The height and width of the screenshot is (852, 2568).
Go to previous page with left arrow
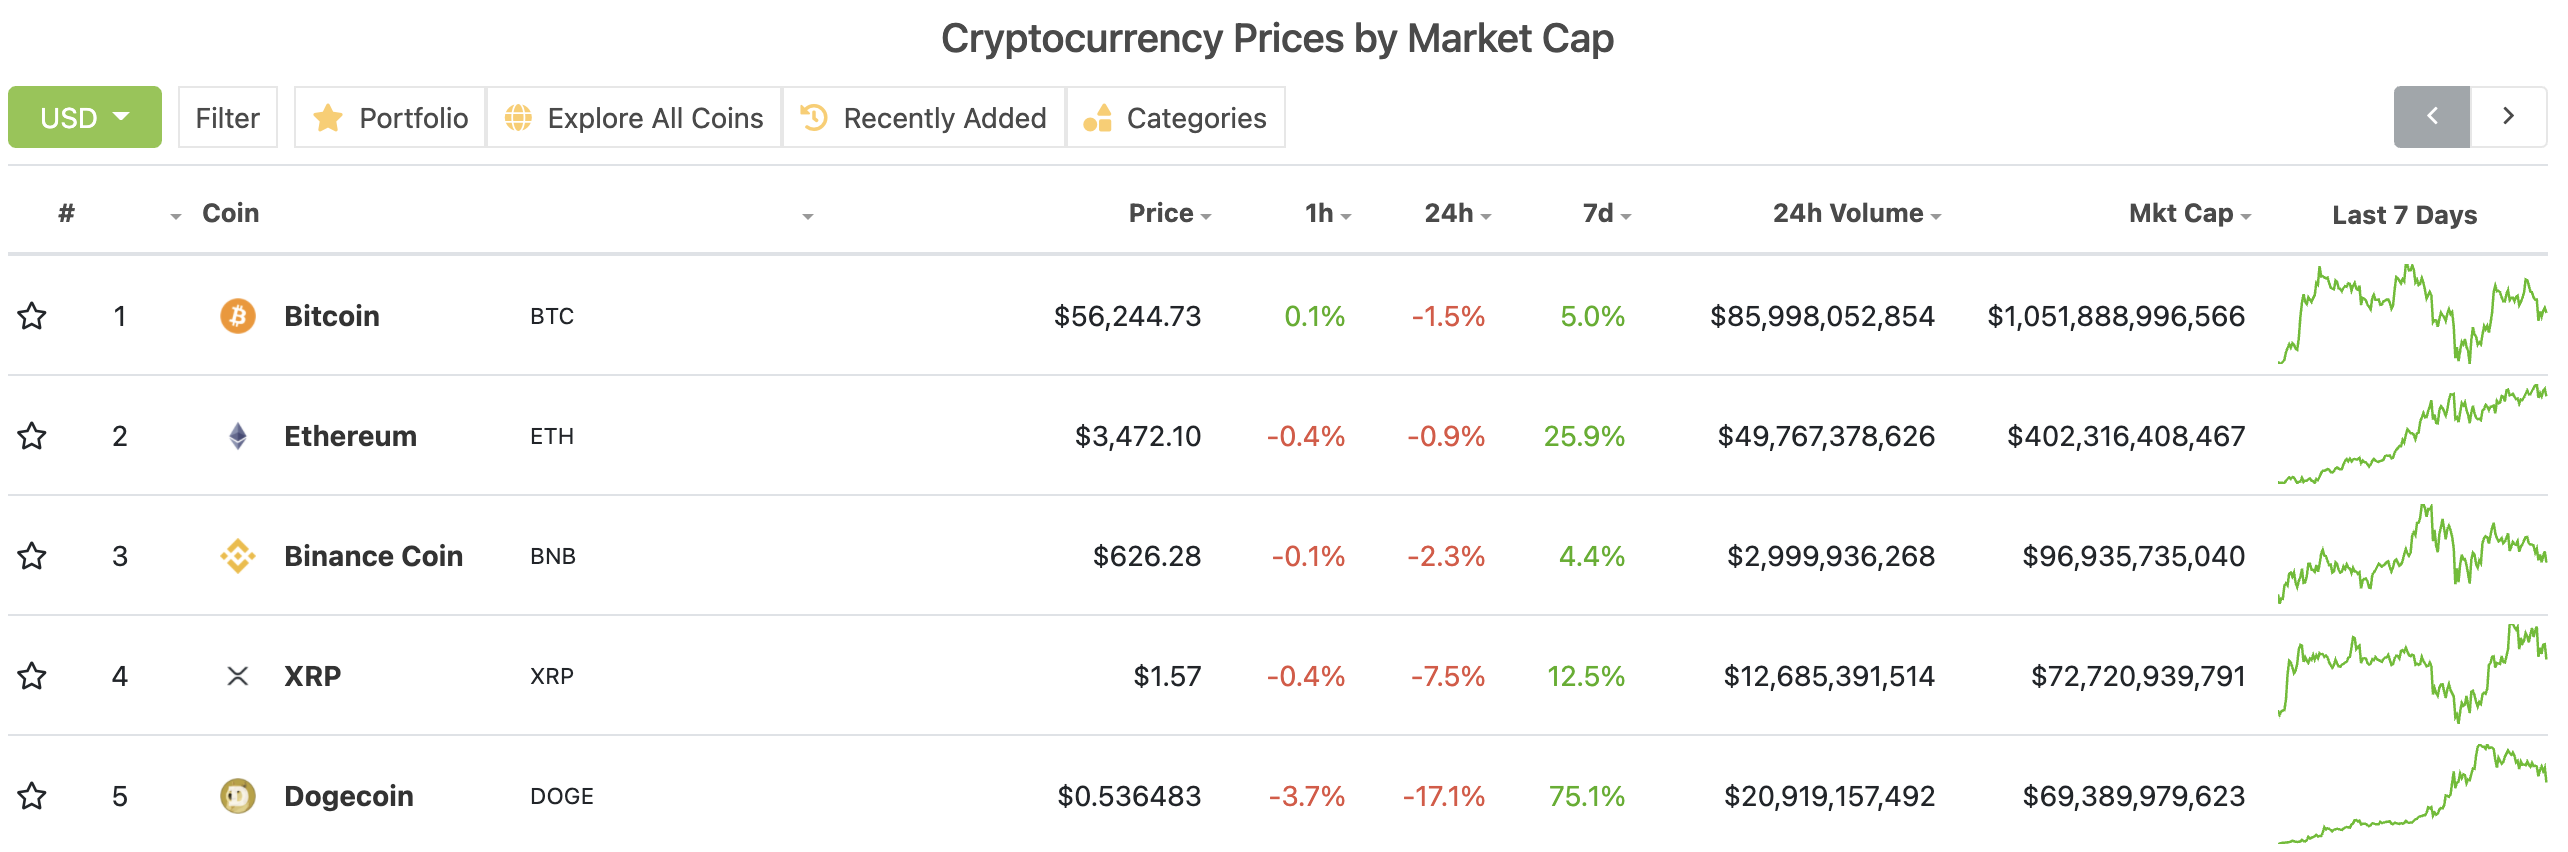[x=2431, y=117]
